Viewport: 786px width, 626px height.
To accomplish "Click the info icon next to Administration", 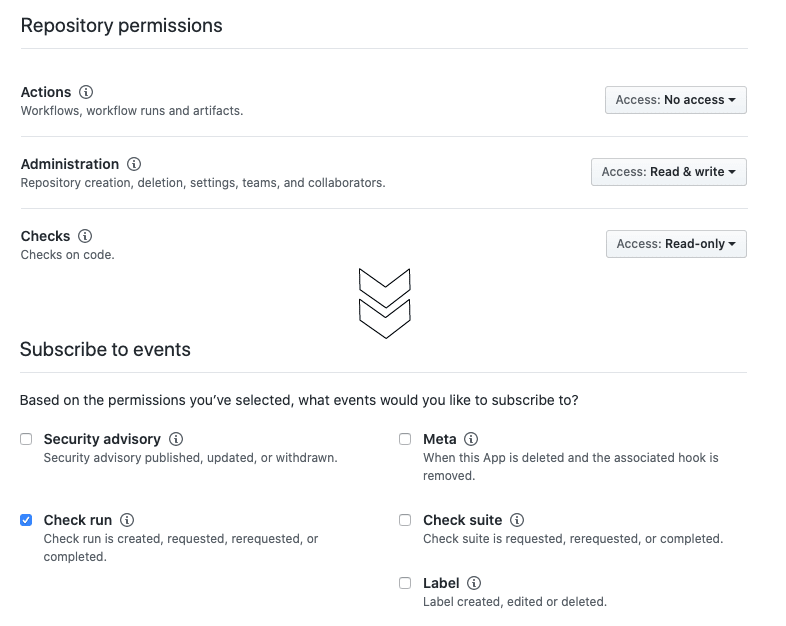I will (x=134, y=164).
